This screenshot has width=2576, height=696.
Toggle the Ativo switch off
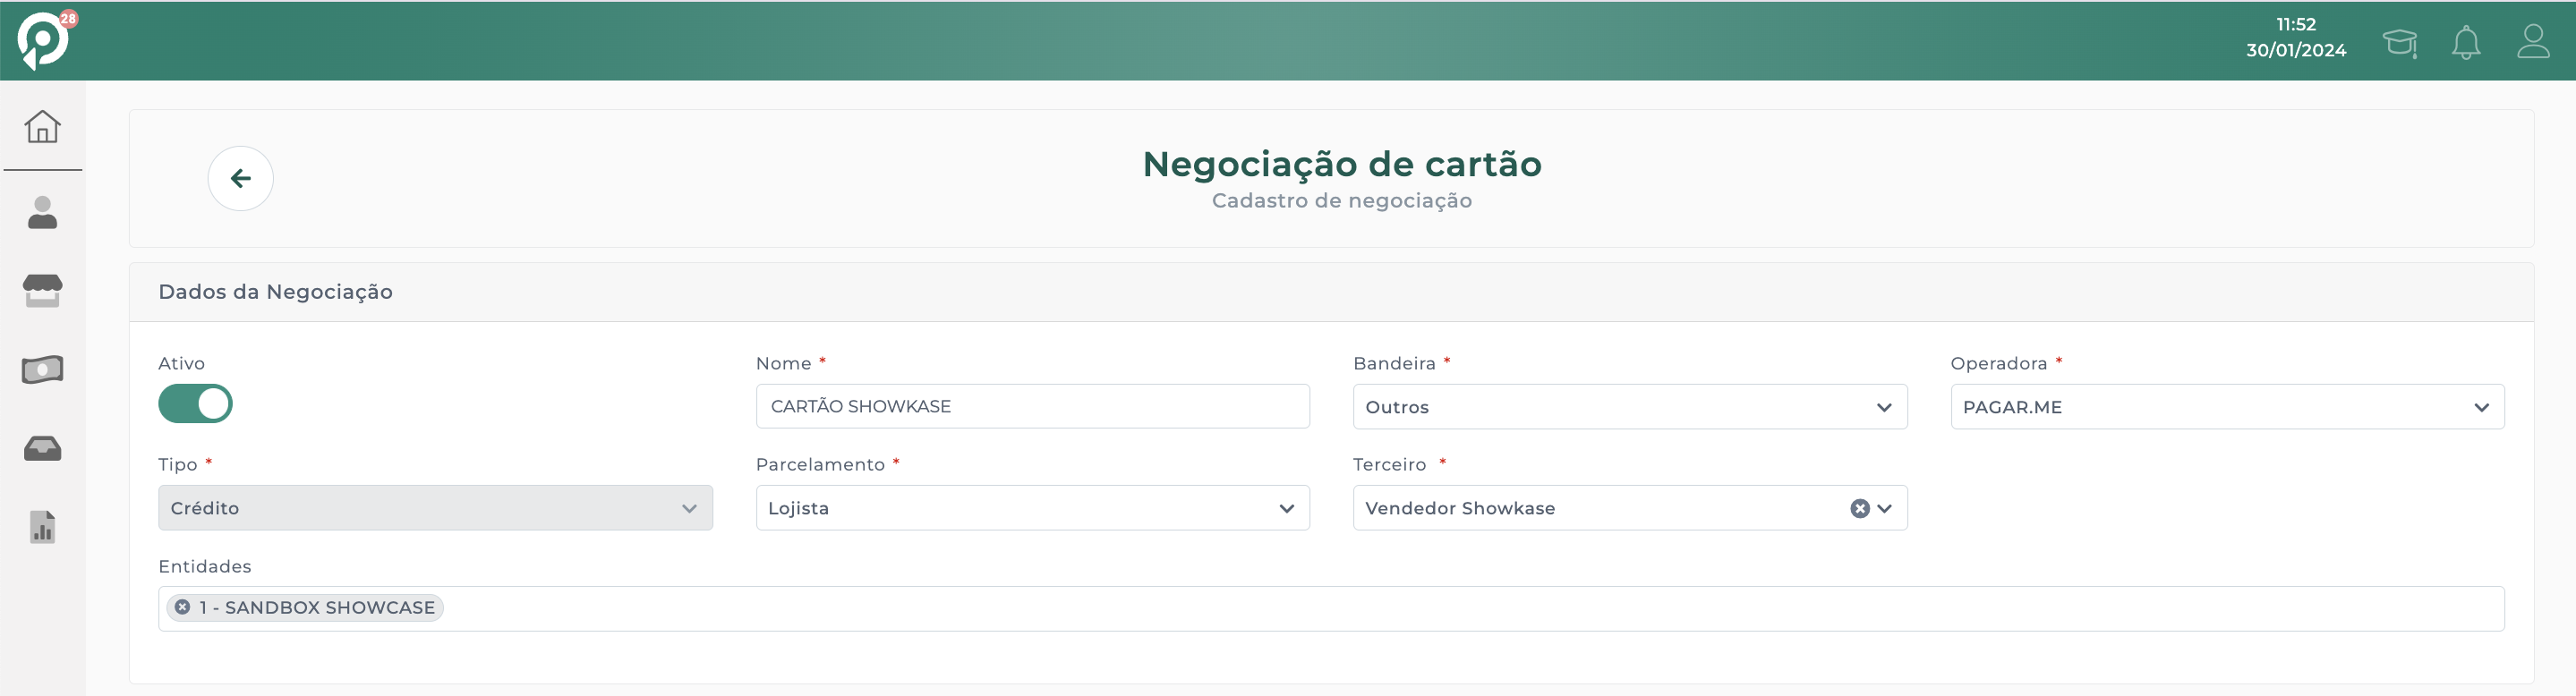point(195,404)
